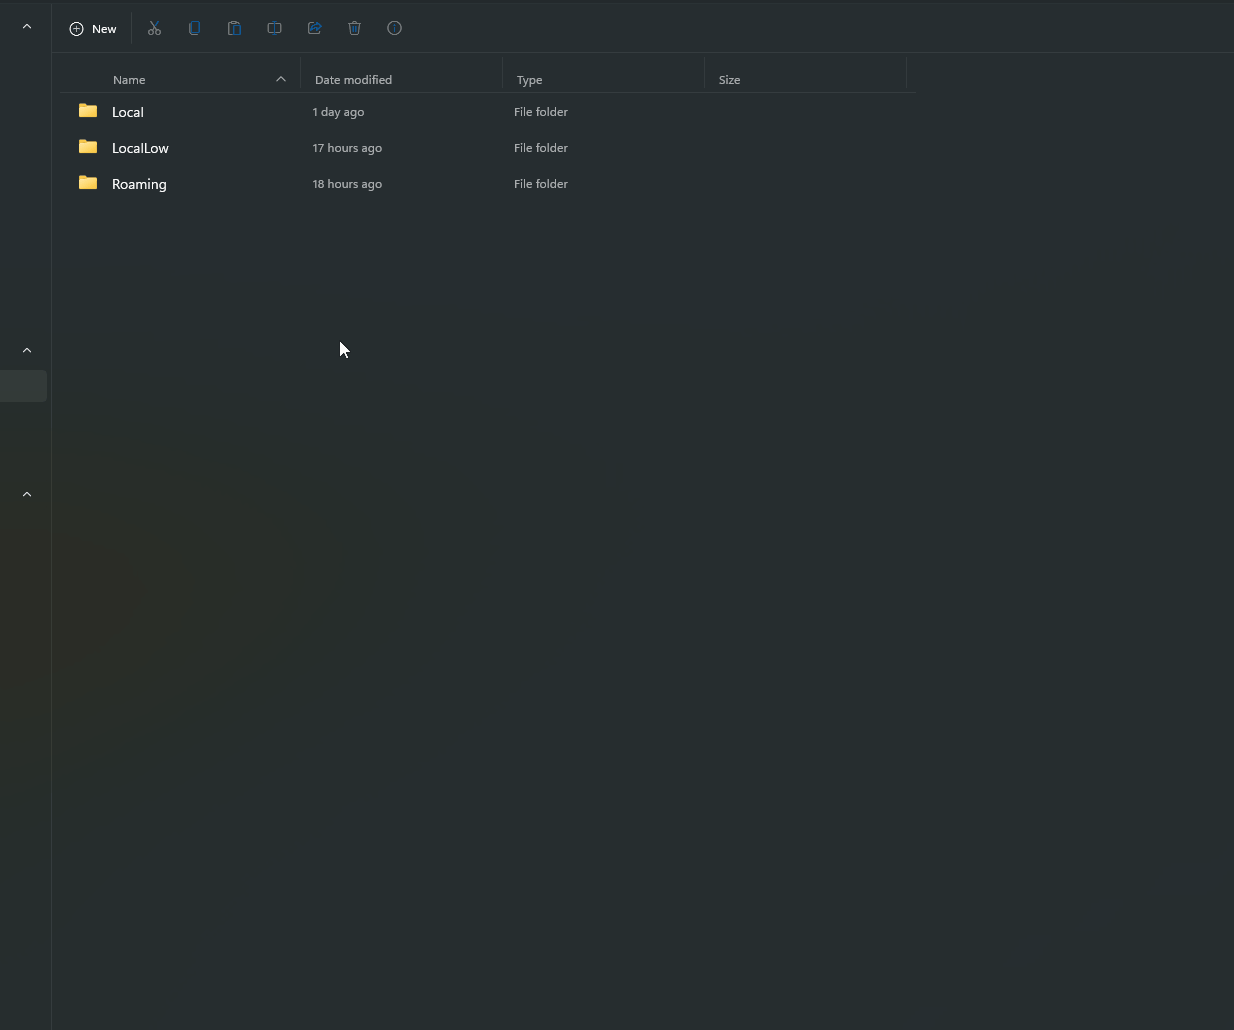Click the '17 hours ago' date cell
The width and height of the screenshot is (1234, 1030).
click(347, 148)
